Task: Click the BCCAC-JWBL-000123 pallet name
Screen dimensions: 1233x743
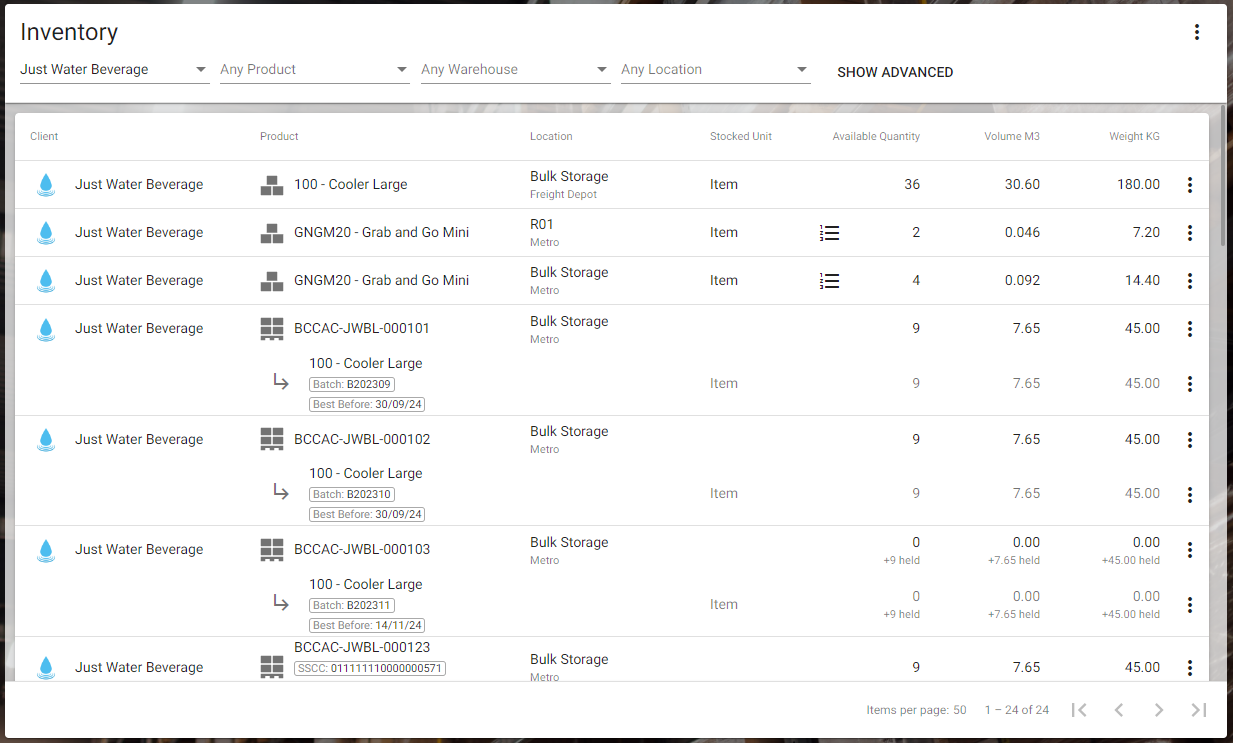Action: [362, 647]
